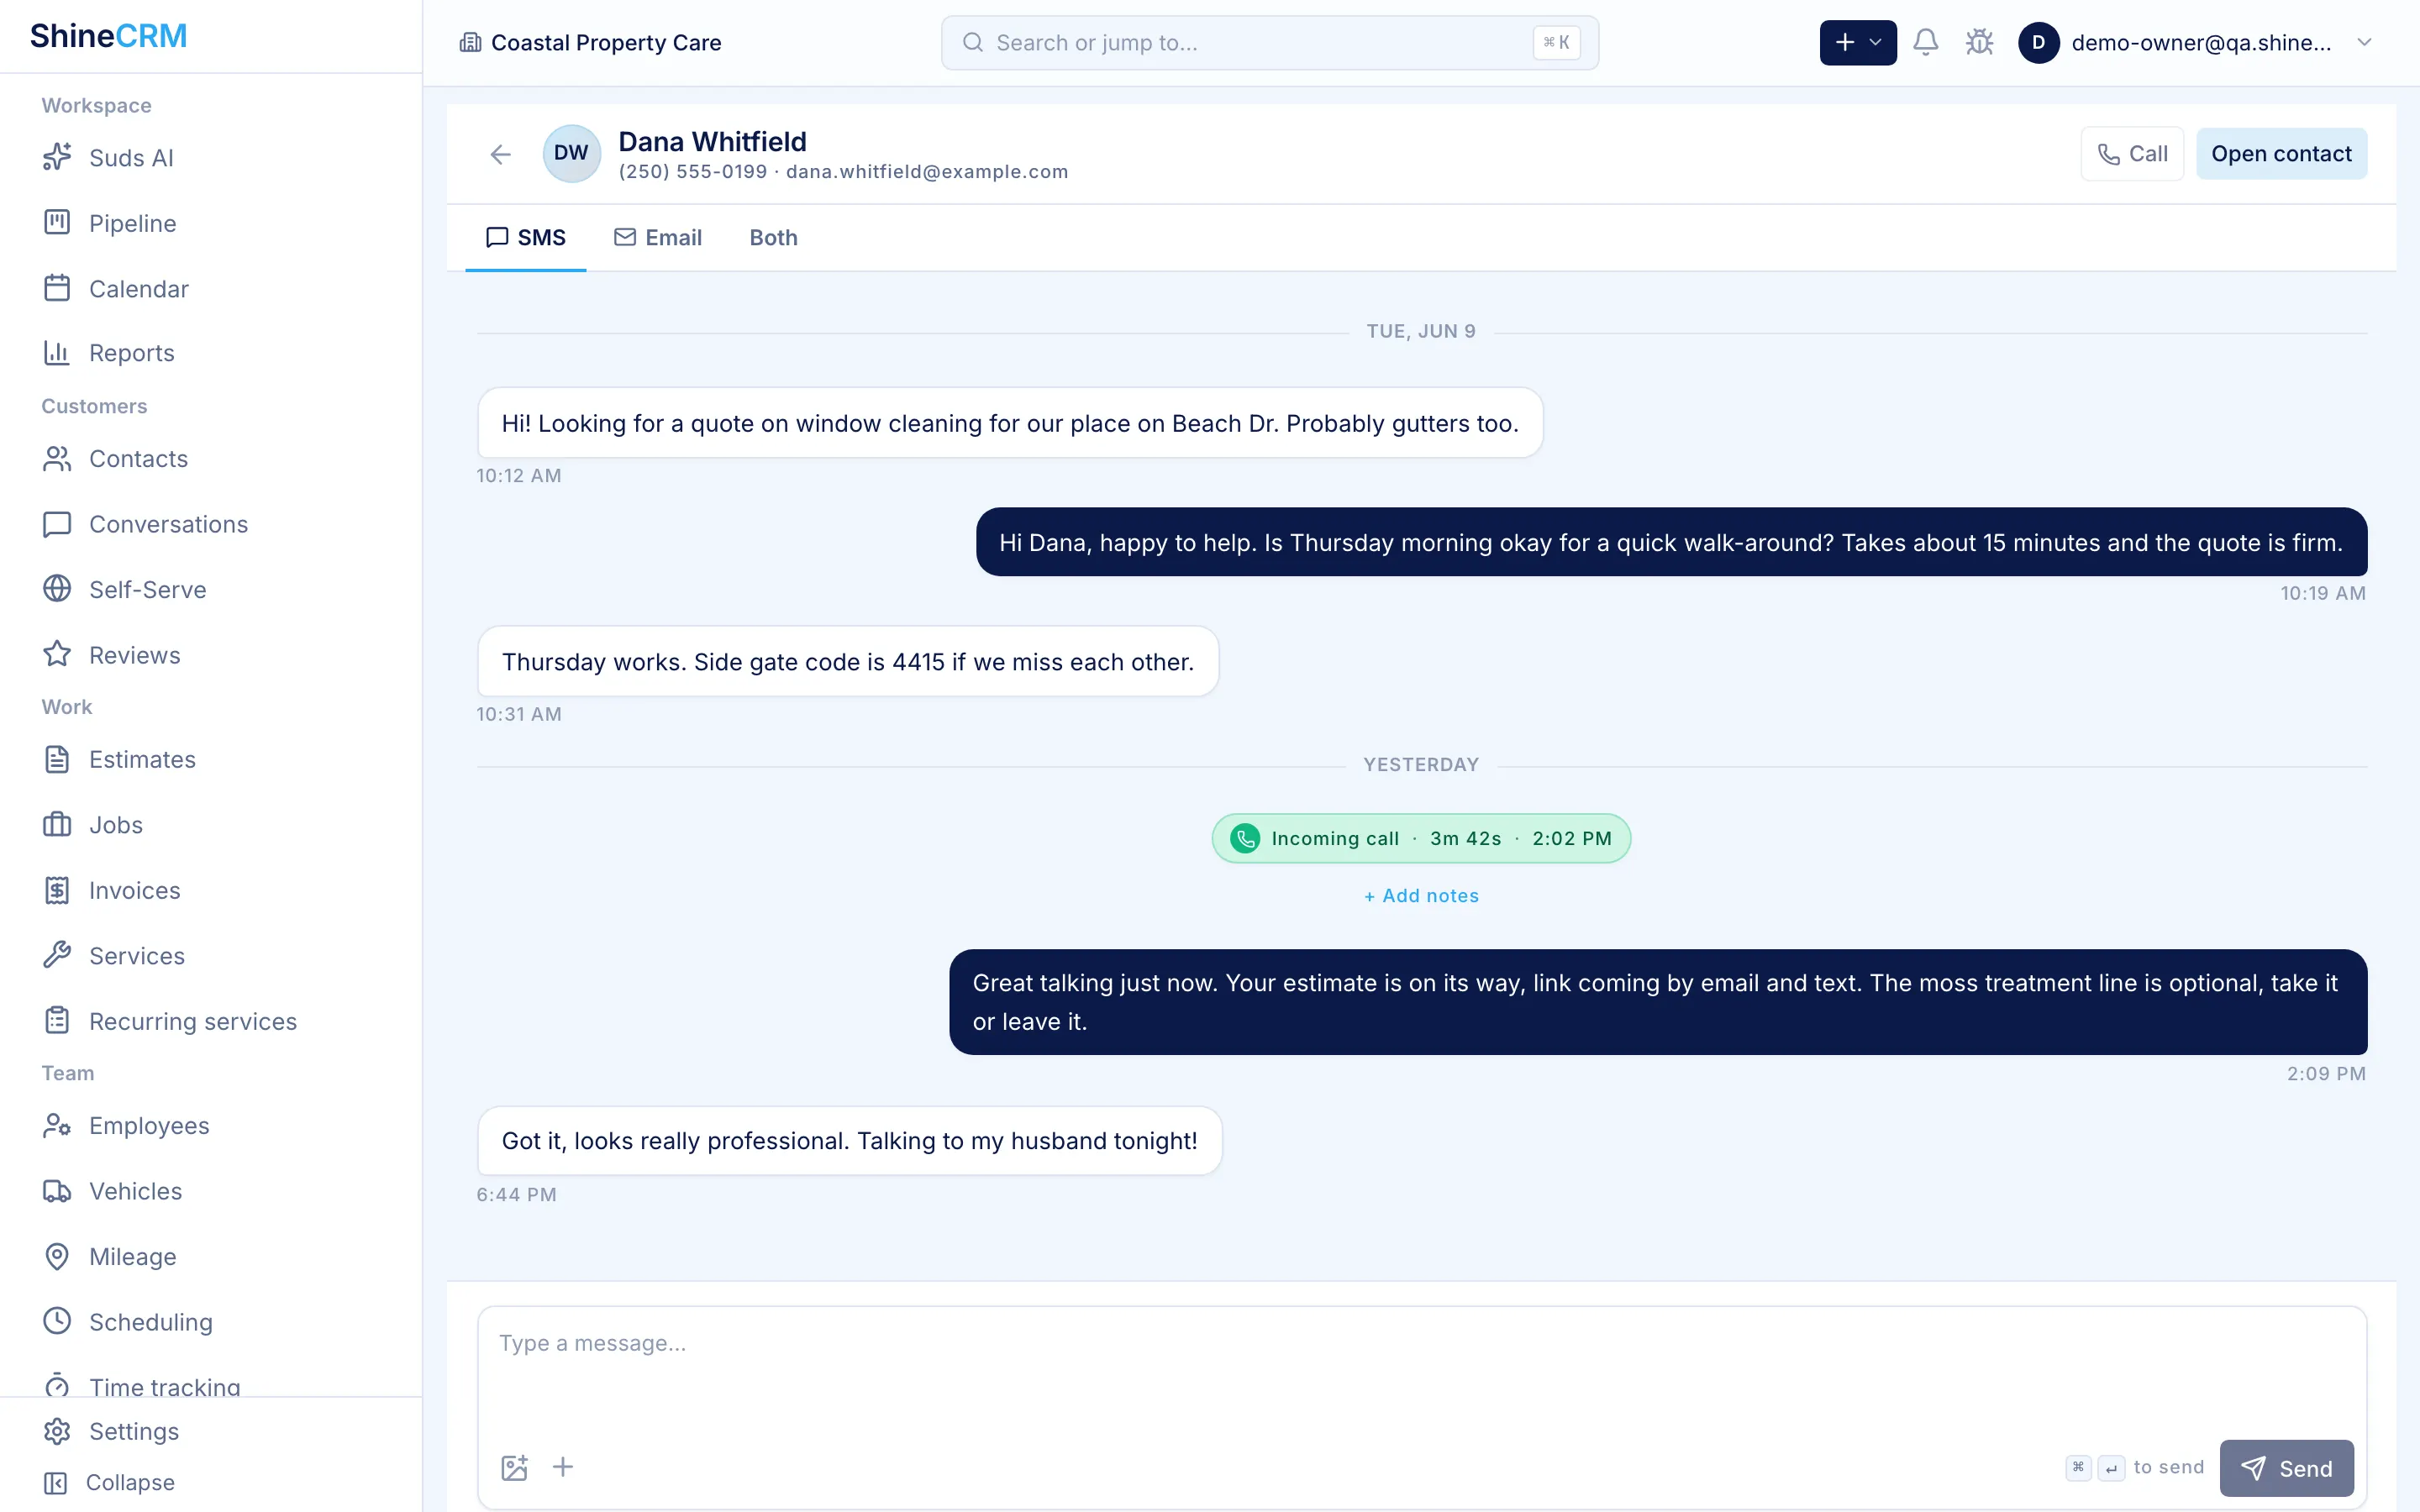2420x1512 pixels.
Task: Open the Coastal Property Care workspace
Action: pyautogui.click(x=591, y=42)
